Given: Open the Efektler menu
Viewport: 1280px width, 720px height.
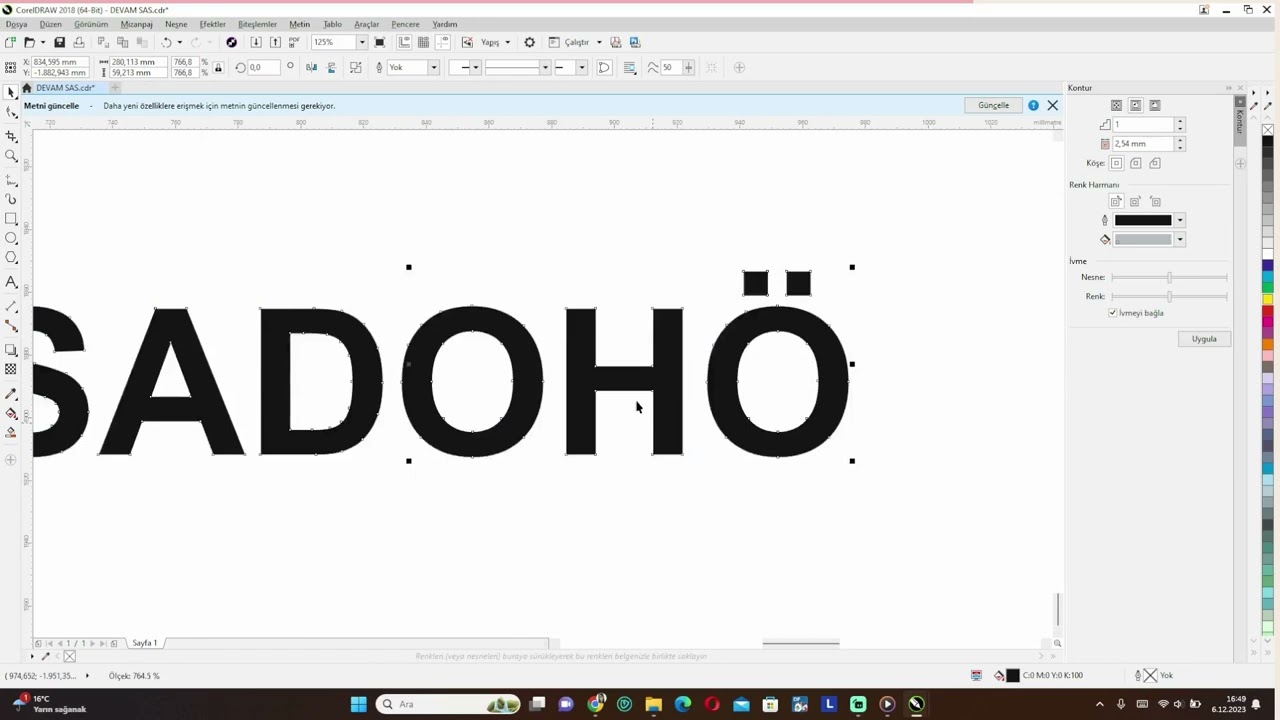Looking at the screenshot, I should point(212,24).
